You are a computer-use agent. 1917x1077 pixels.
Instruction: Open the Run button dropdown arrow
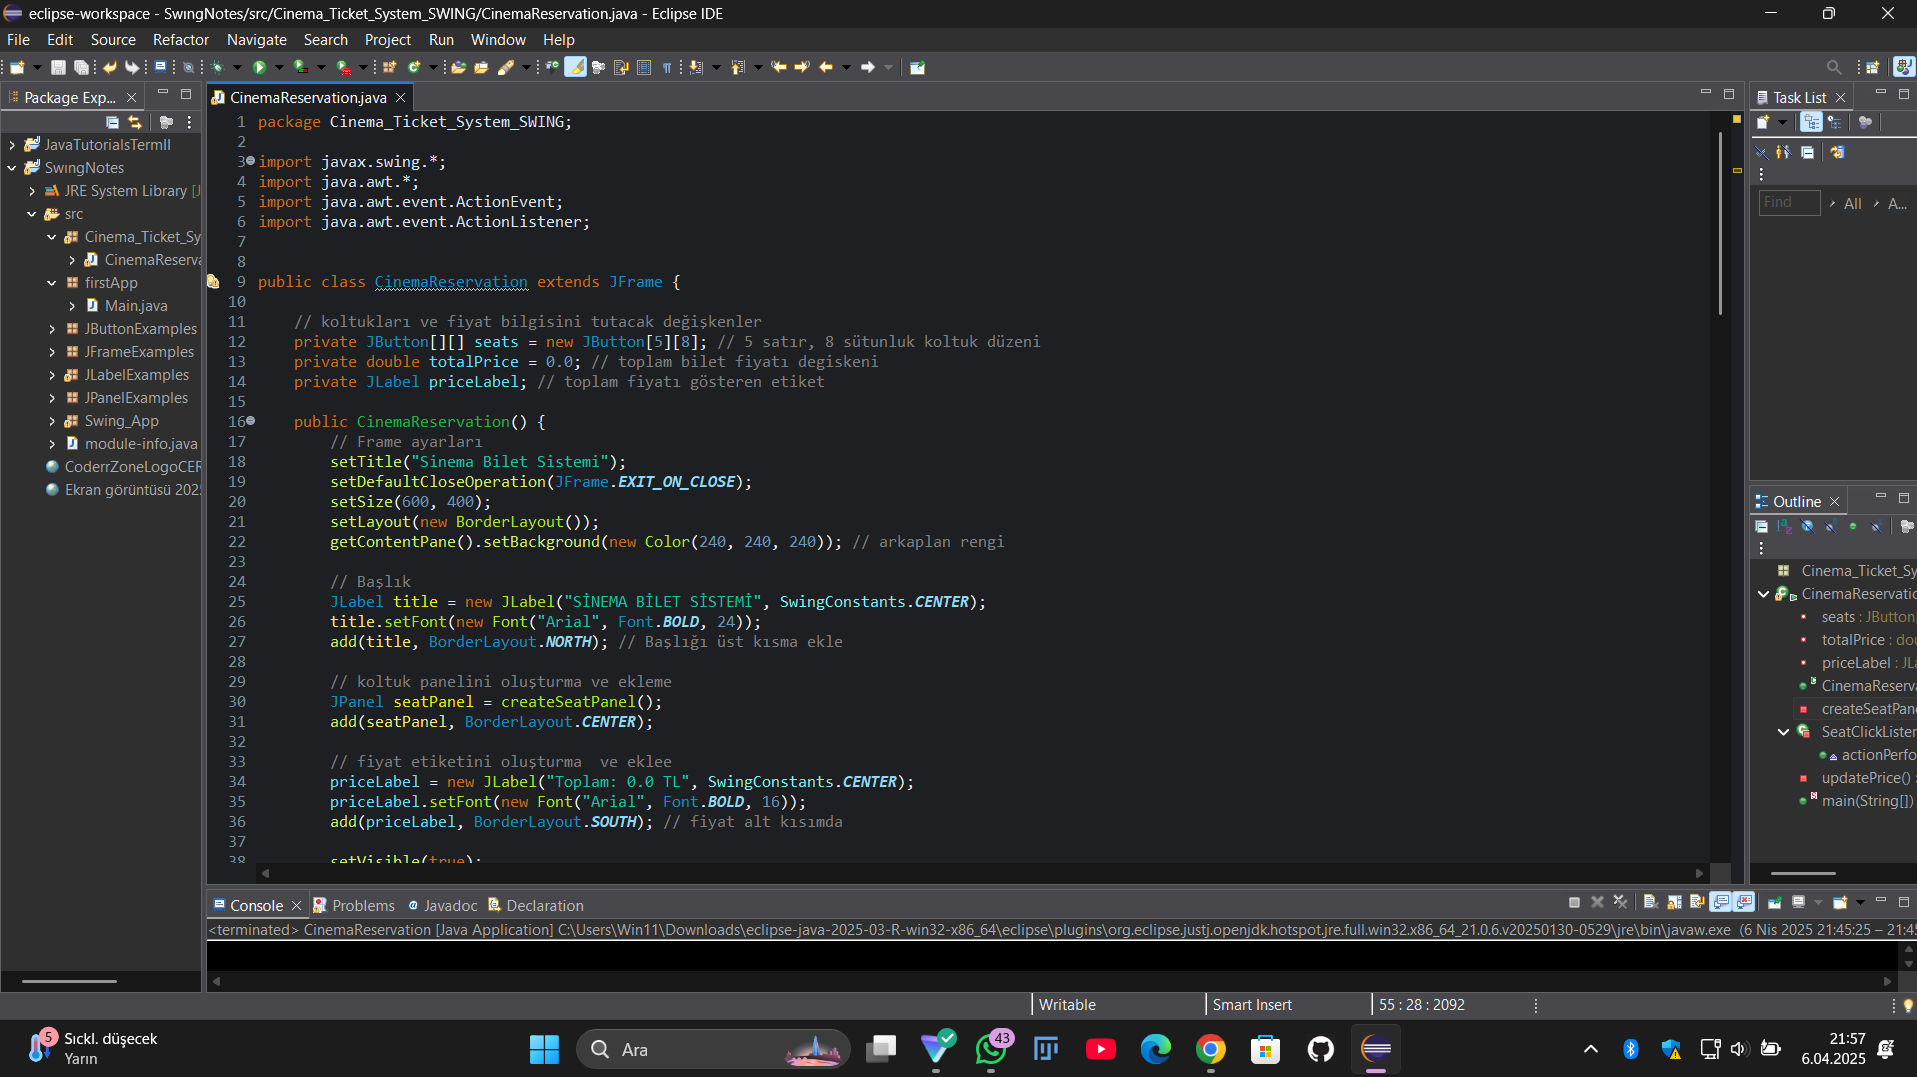pyautogui.click(x=279, y=67)
